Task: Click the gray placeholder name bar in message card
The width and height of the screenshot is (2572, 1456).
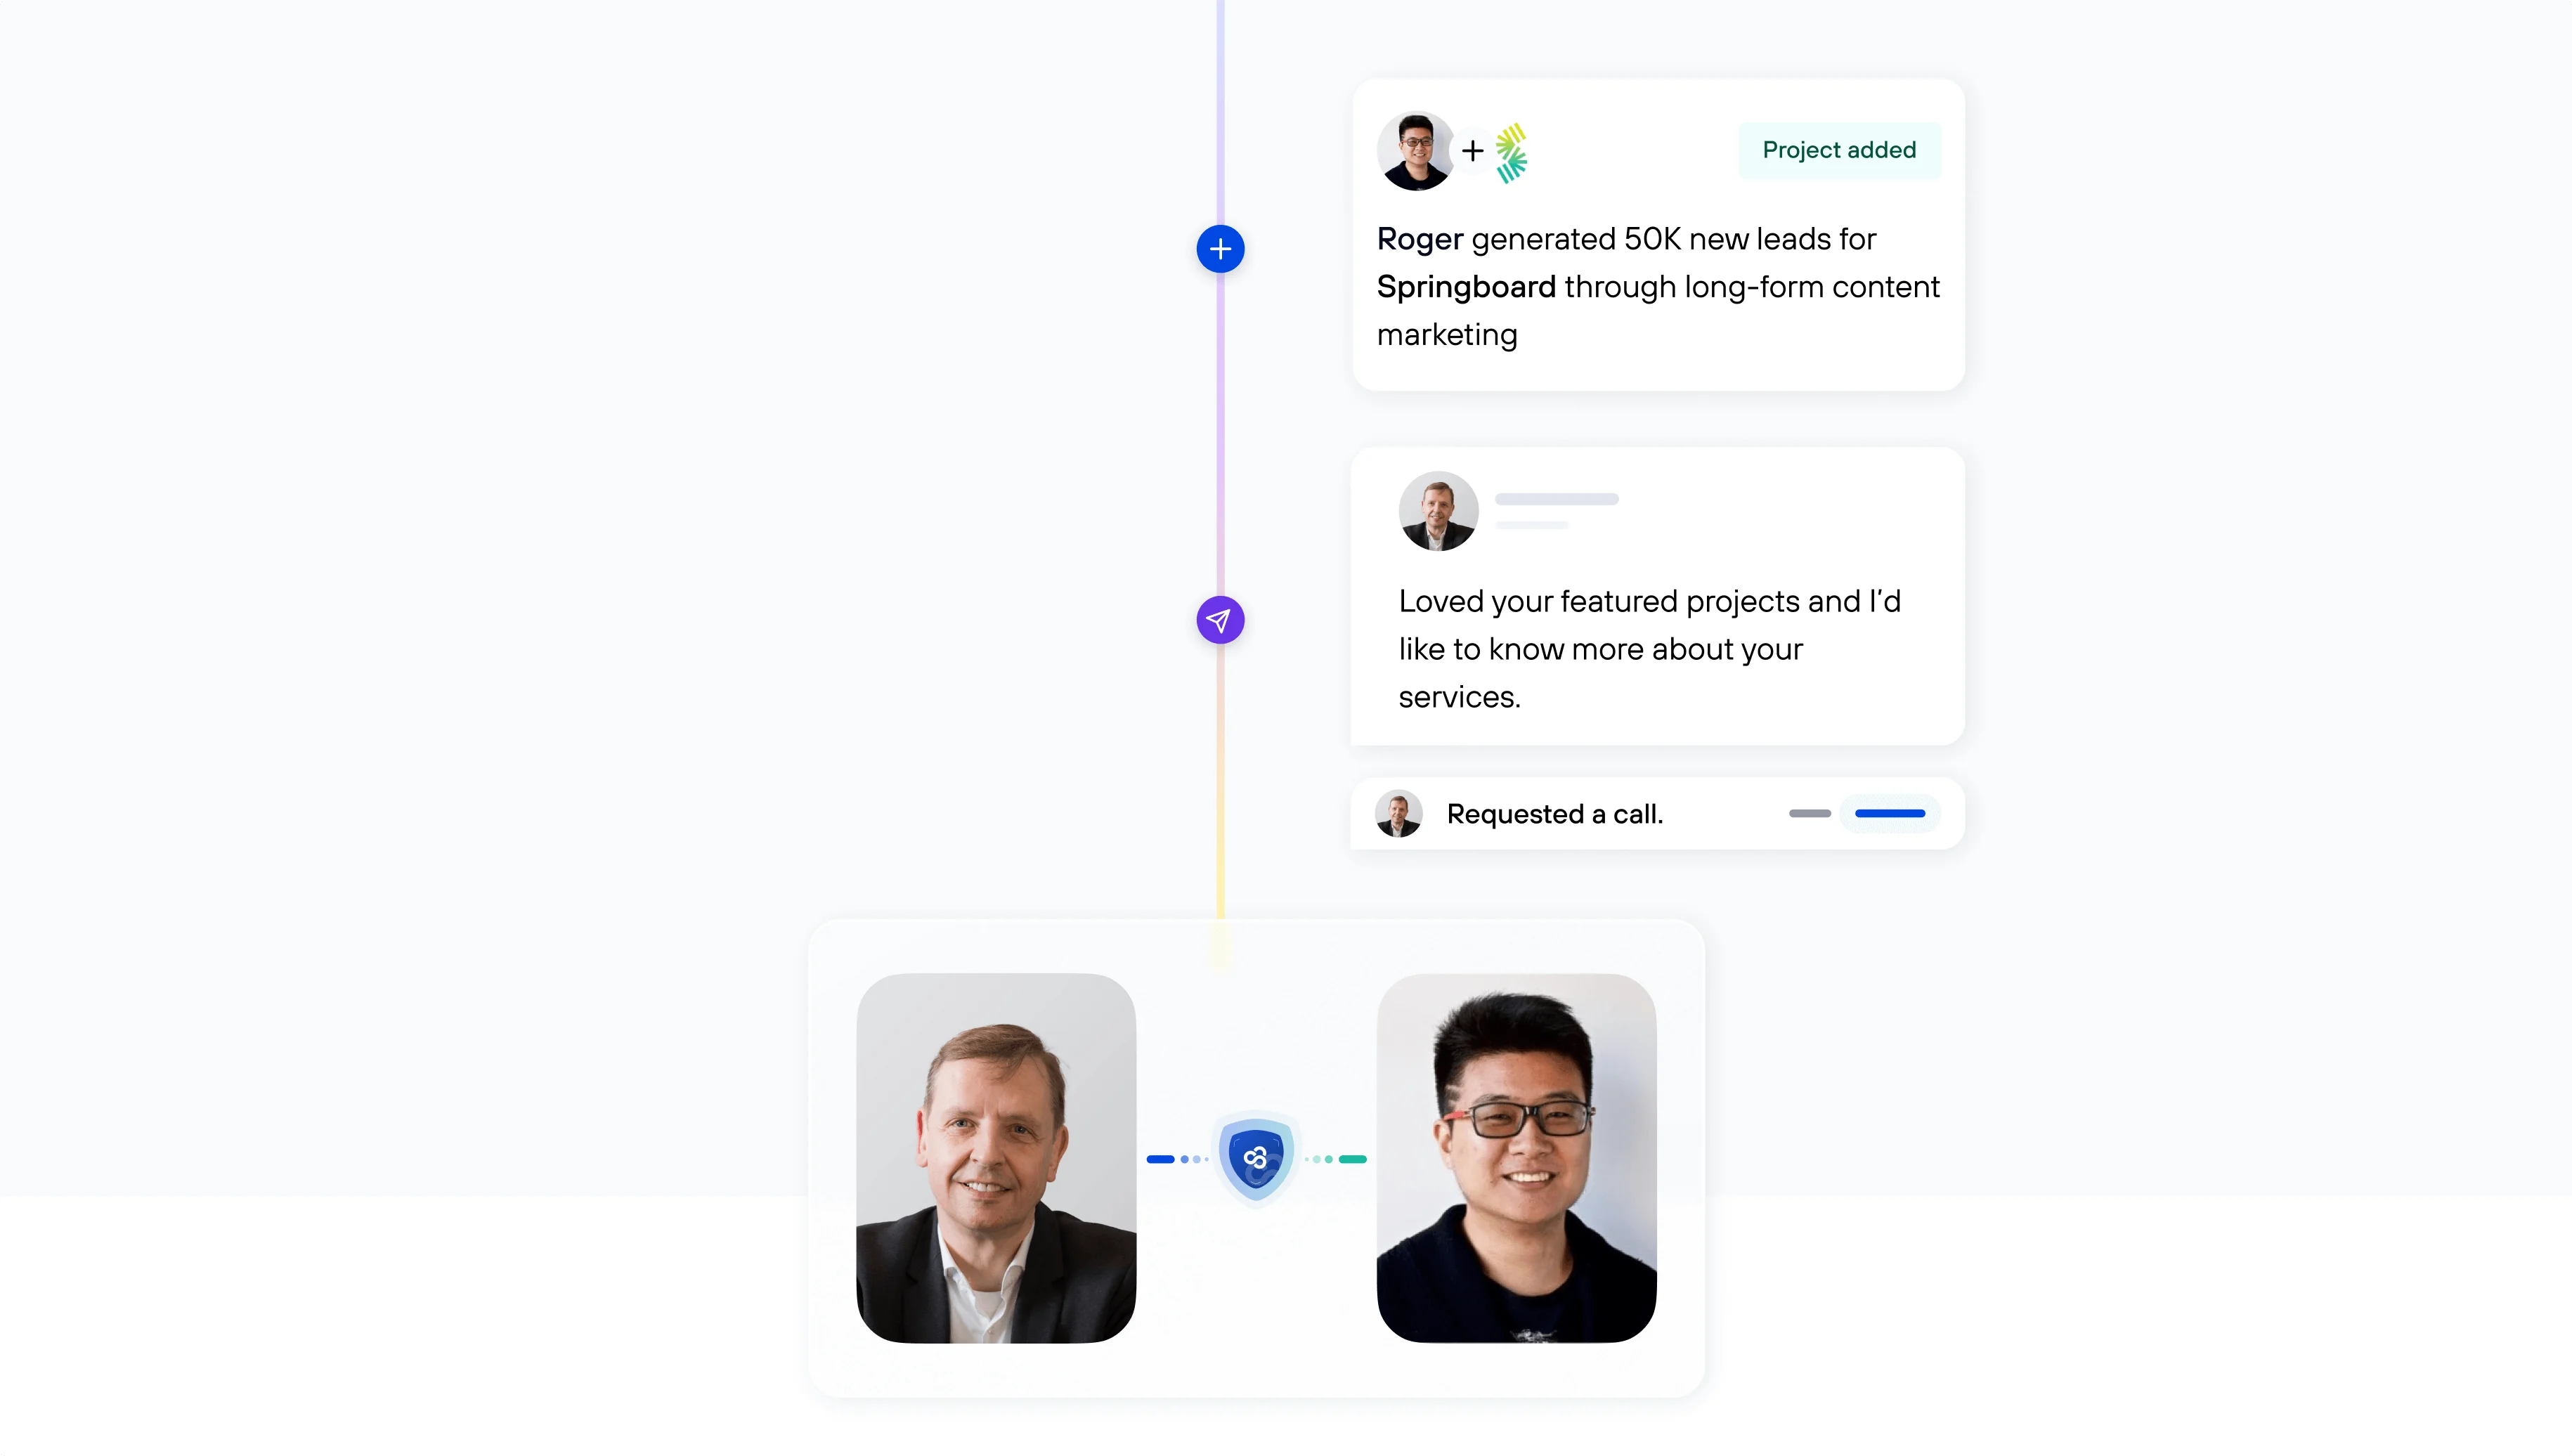Action: (1556, 499)
